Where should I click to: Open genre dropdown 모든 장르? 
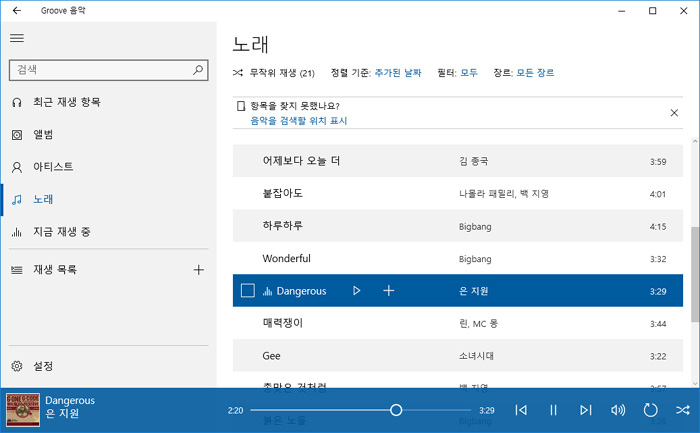click(x=535, y=73)
